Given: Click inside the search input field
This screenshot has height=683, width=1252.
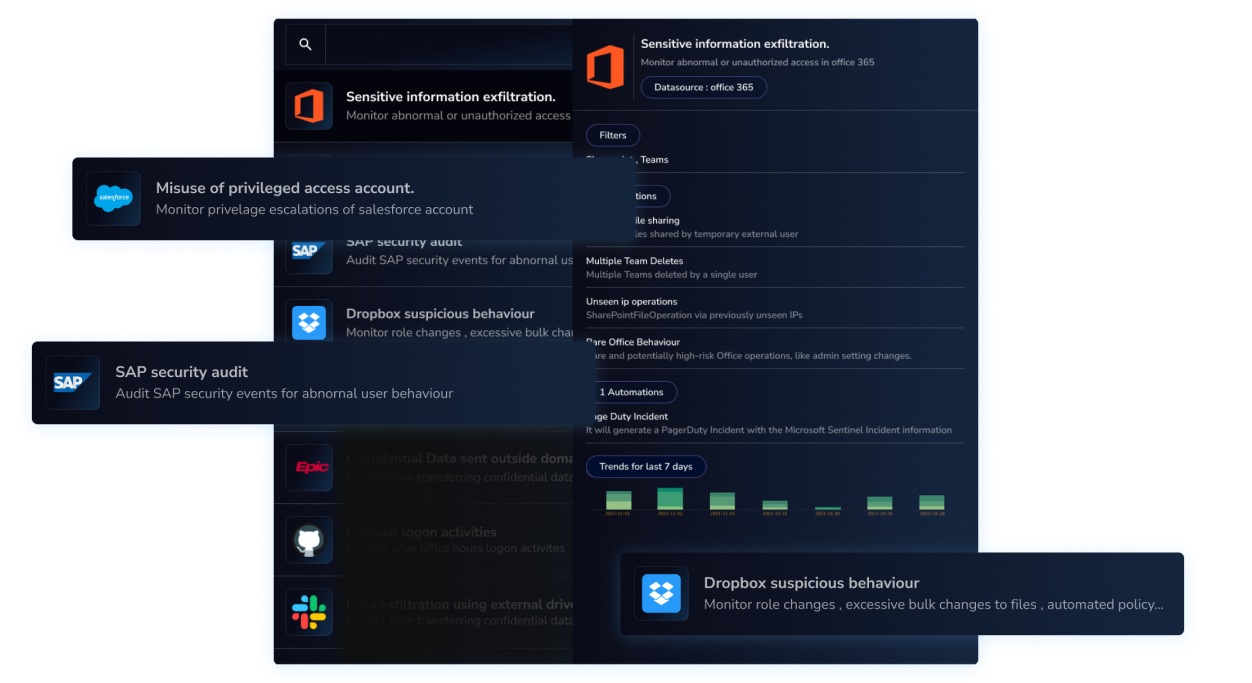Looking at the screenshot, I should 448,45.
